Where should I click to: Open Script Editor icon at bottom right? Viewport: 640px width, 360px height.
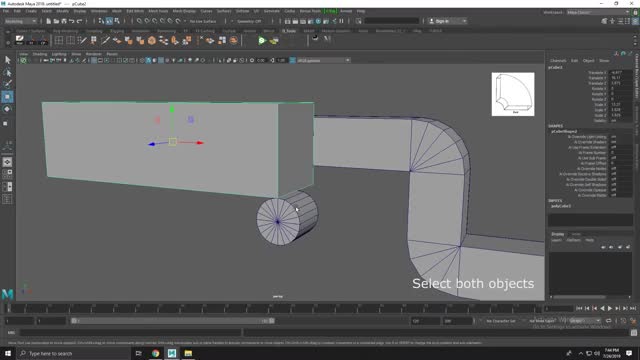pos(633,333)
